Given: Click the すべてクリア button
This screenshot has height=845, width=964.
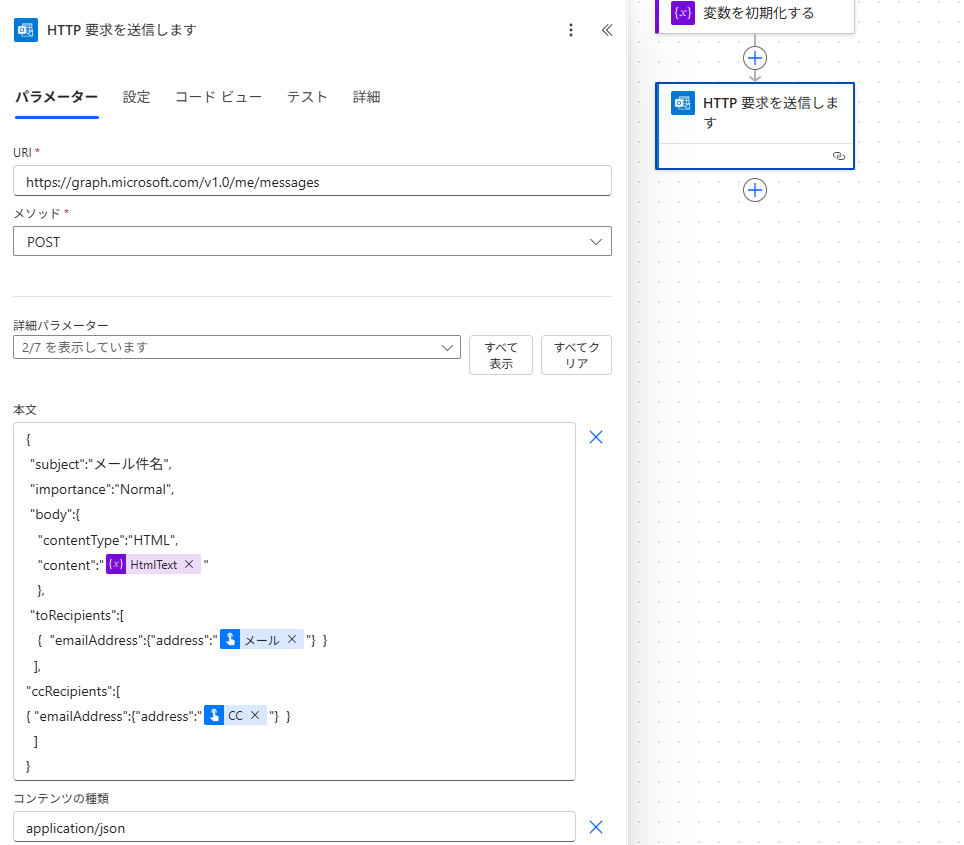Looking at the screenshot, I should pos(576,355).
